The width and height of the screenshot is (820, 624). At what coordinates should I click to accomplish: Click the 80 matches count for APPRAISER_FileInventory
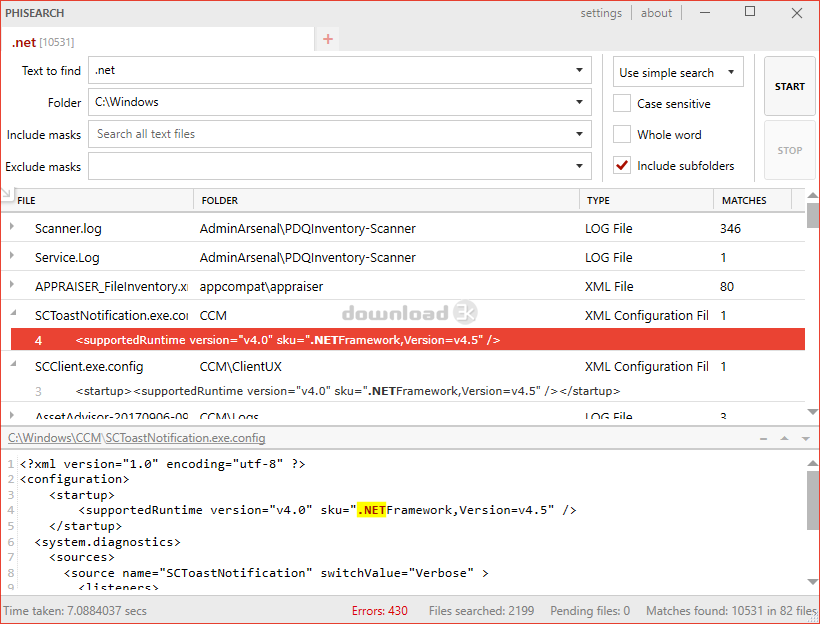pyautogui.click(x=727, y=287)
